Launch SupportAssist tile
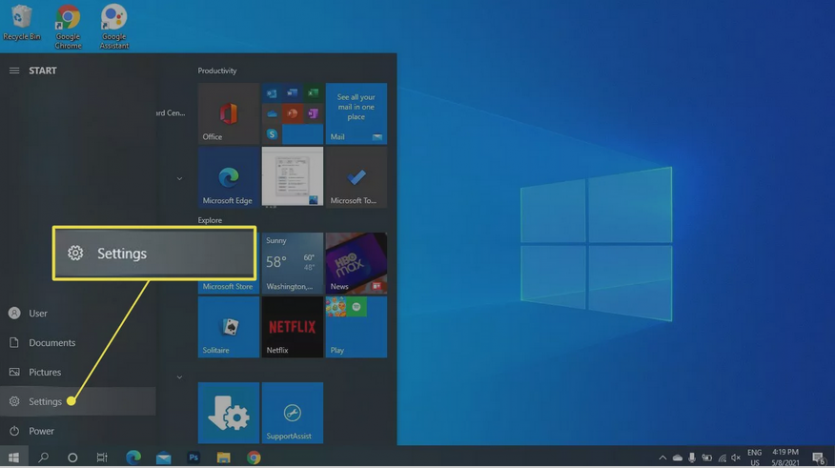Image resolution: width=835 pixels, height=468 pixels. [292, 412]
